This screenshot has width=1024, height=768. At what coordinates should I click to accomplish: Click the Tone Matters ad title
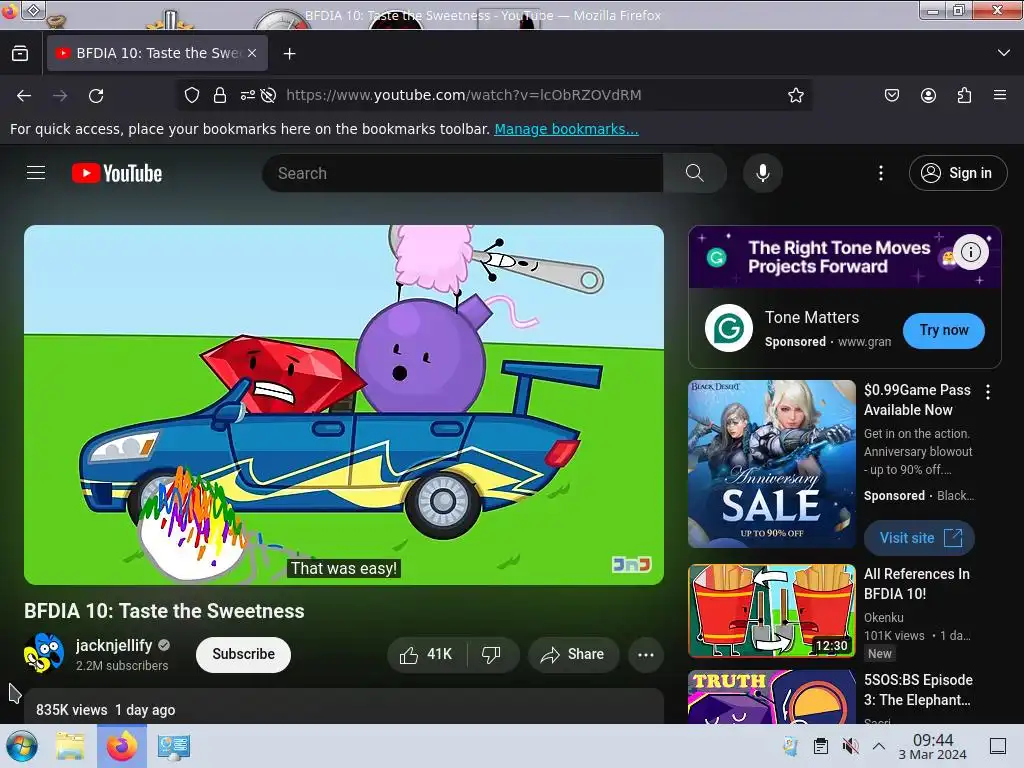click(x=812, y=317)
